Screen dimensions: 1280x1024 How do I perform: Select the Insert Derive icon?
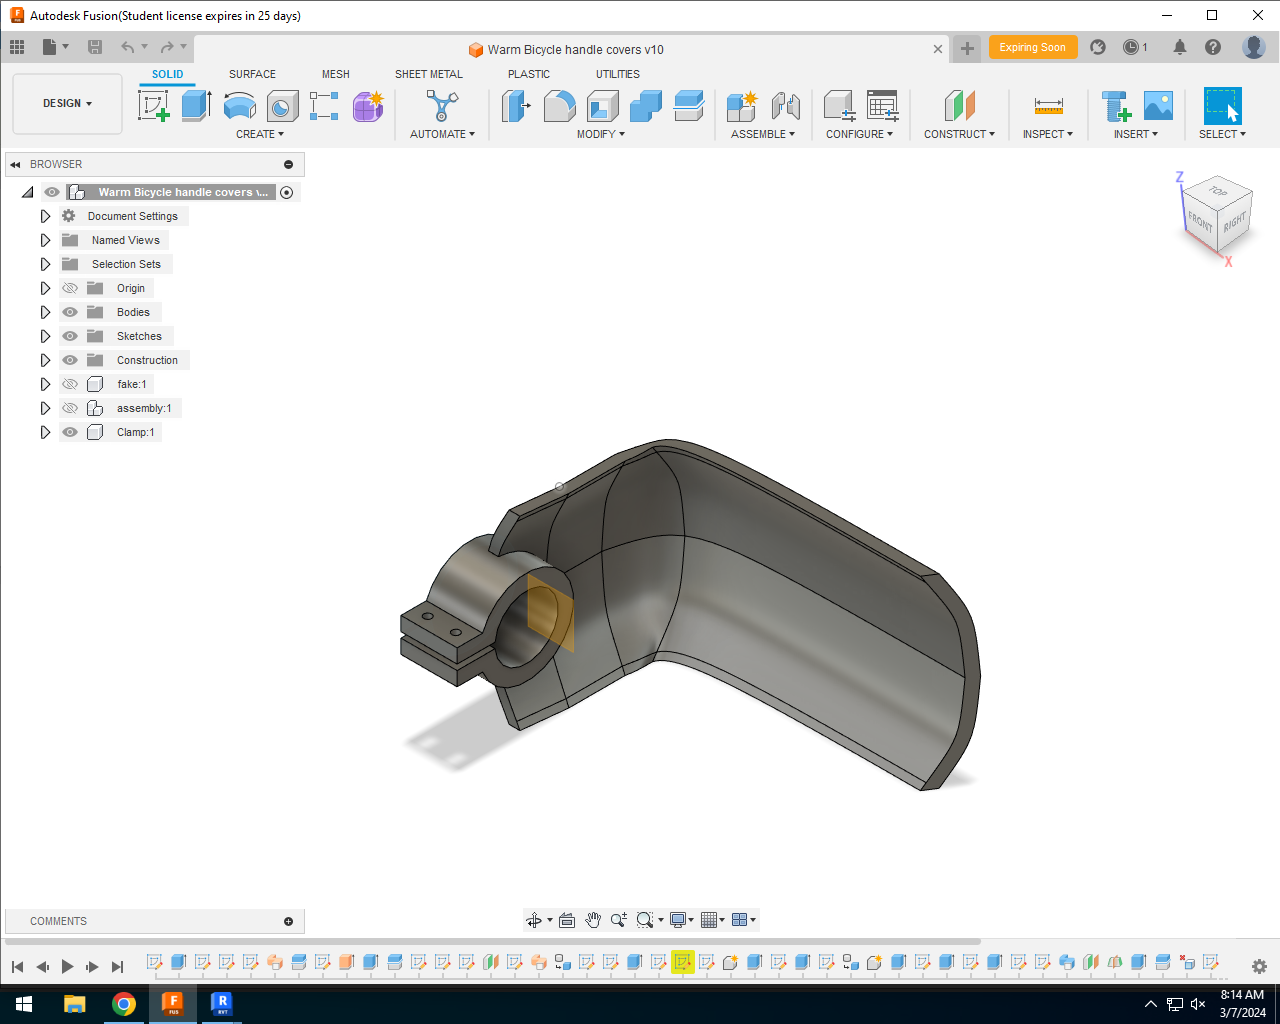click(1115, 105)
